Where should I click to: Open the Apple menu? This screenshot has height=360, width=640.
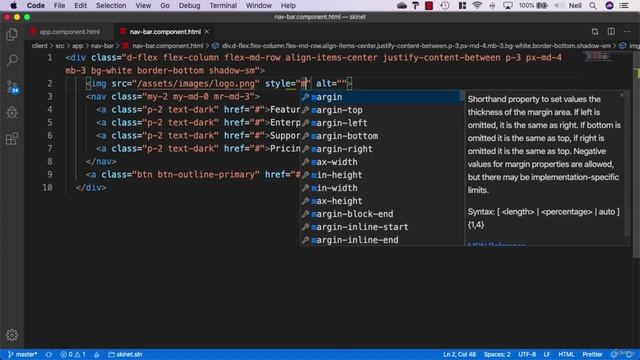click(13, 5)
